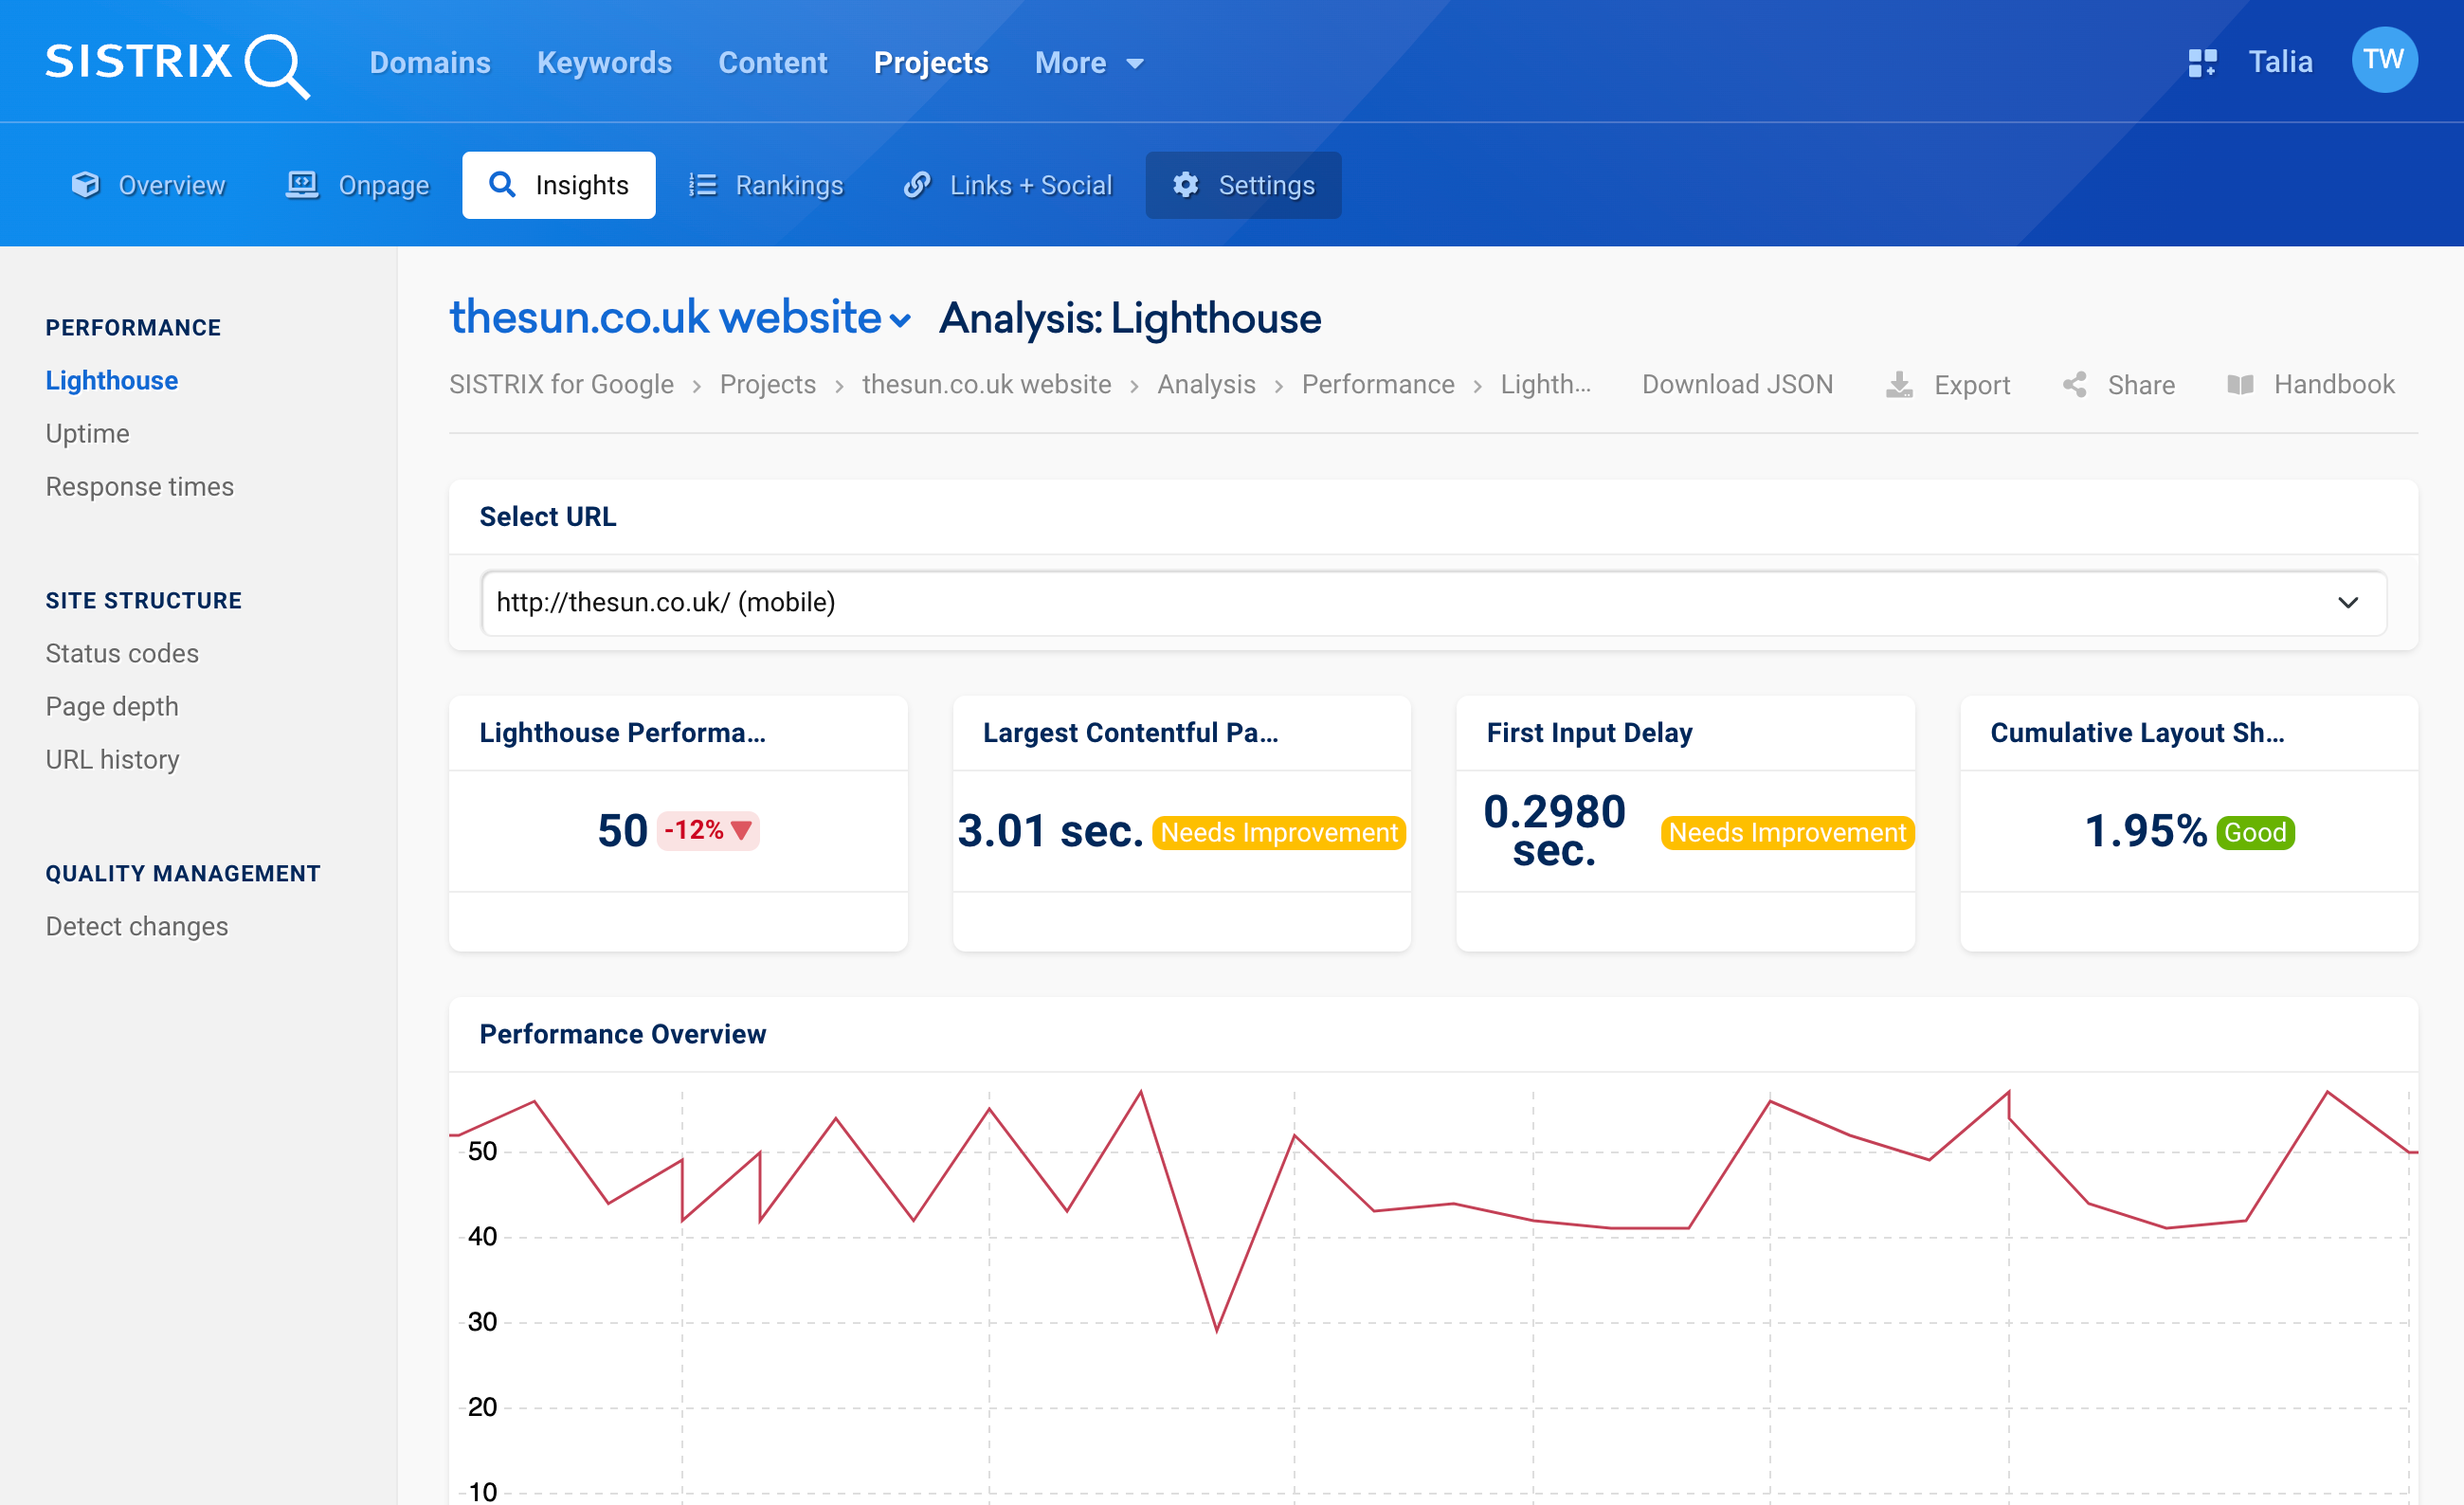2464x1505 pixels.
Task: Open the TW user avatar menu
Action: click(2384, 60)
